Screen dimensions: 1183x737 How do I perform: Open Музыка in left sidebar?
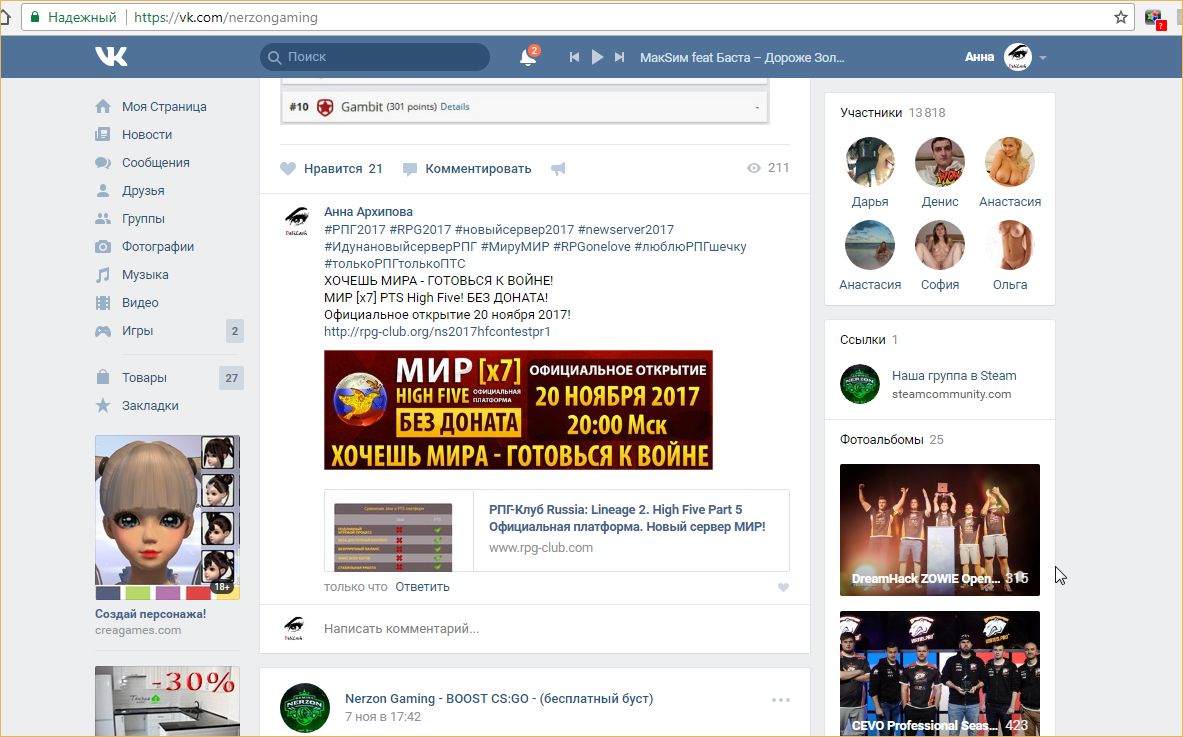tap(145, 274)
